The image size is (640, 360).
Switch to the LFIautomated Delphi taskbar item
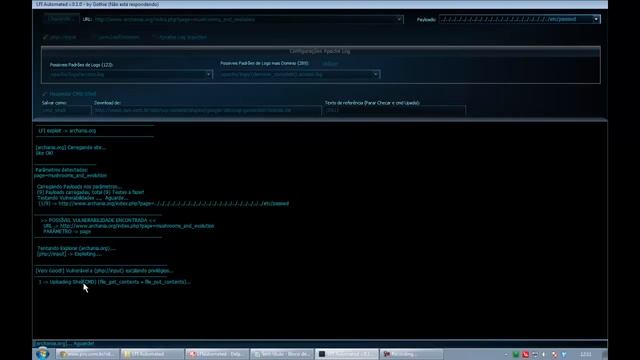(x=217, y=354)
